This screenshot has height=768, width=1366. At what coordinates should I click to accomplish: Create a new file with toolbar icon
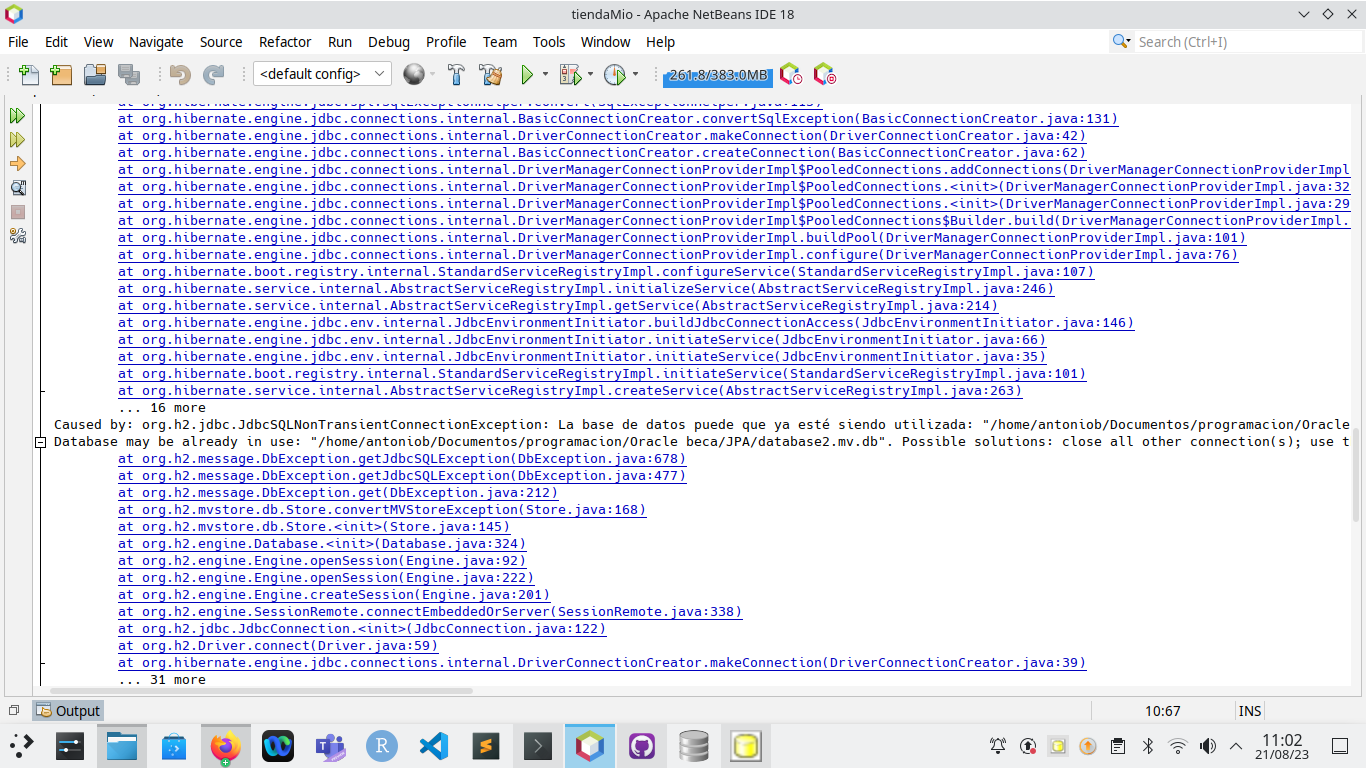pos(30,74)
